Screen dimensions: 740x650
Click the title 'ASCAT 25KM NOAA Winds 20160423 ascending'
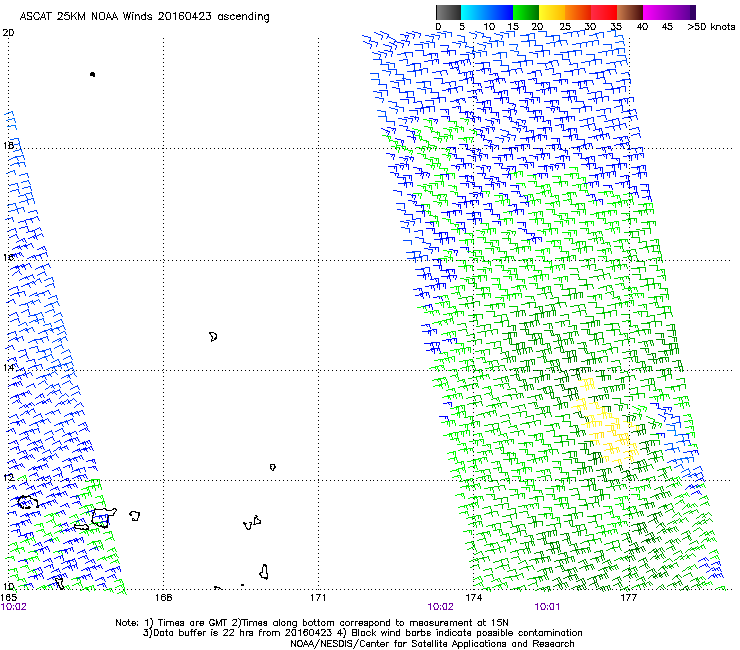point(144,17)
